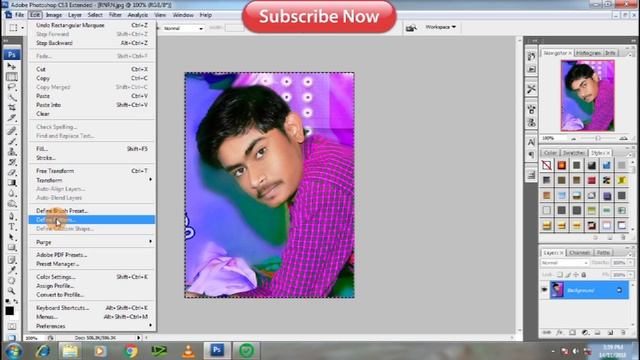Image resolution: width=640 pixels, height=360 pixels.
Task: Choose Undo Rectangular Marquee
Action: click(92, 25)
